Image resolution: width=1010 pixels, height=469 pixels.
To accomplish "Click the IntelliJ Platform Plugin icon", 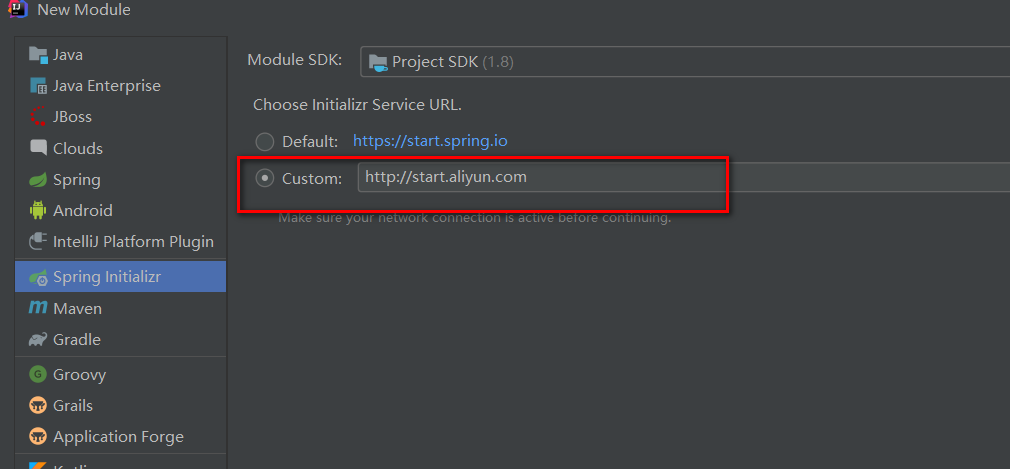I will click(39, 242).
